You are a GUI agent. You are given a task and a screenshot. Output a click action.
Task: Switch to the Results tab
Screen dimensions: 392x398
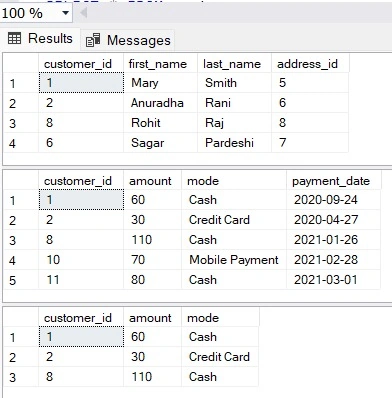[40, 39]
